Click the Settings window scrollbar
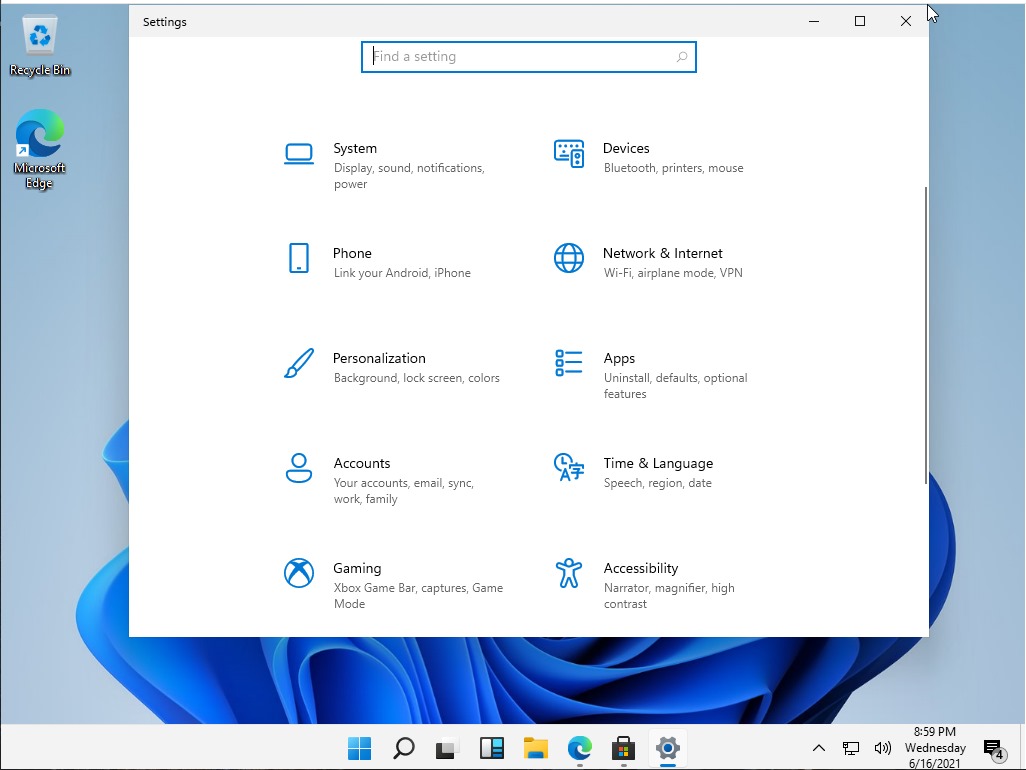The image size is (1026, 770). 922,330
